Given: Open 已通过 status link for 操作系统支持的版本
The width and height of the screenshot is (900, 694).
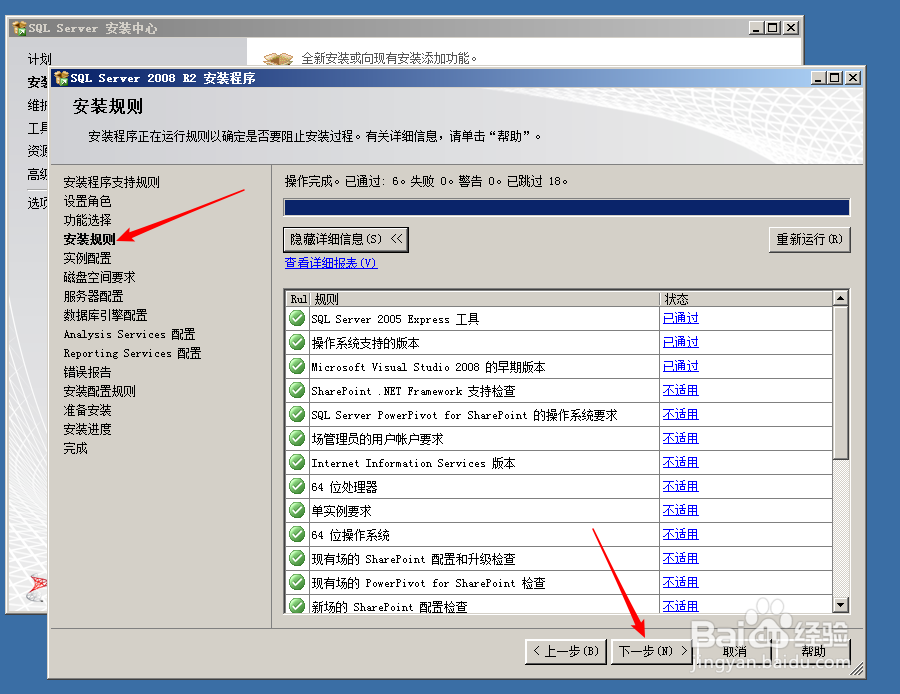Looking at the screenshot, I should pos(681,342).
